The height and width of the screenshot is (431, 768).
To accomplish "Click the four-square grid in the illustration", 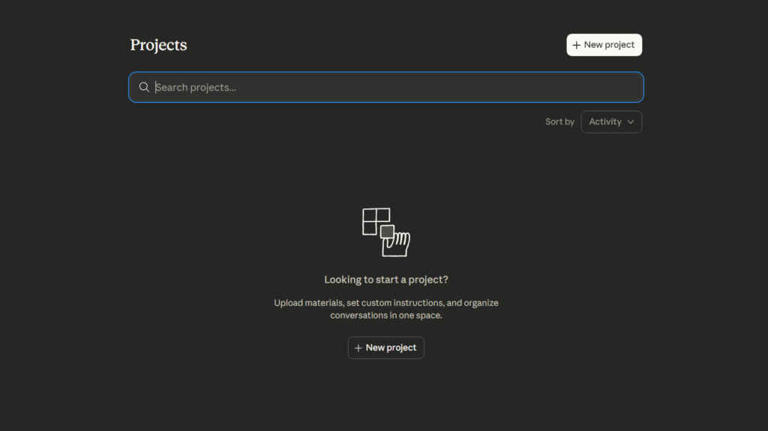I will tap(375, 220).
